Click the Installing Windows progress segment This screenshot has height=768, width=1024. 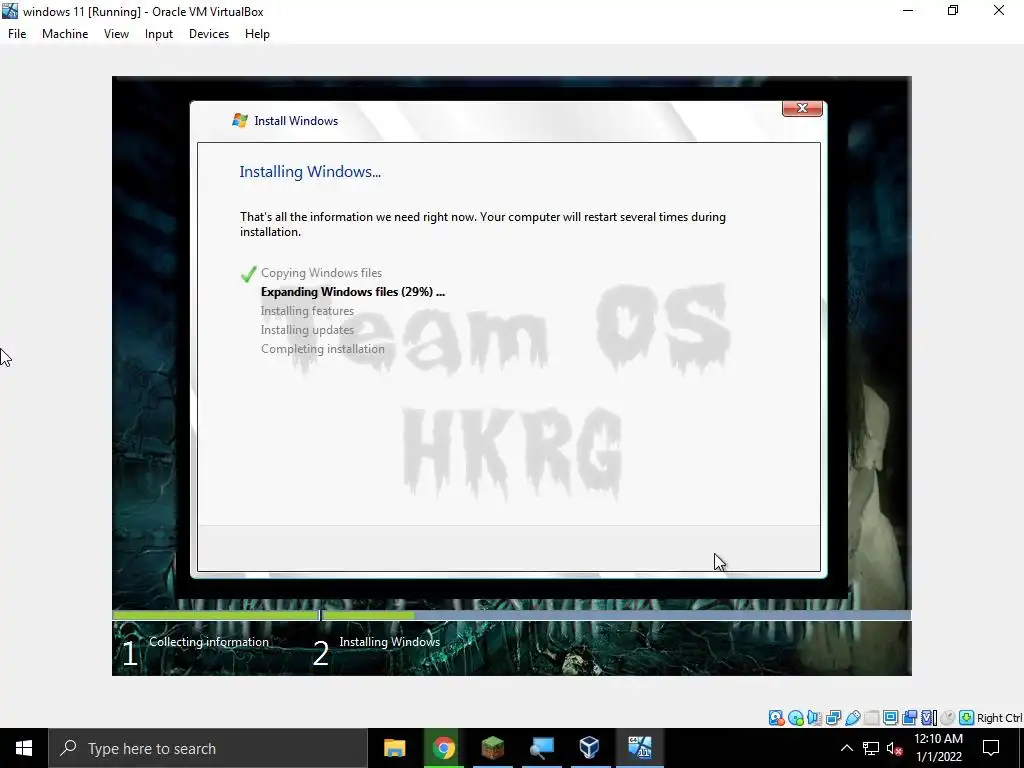point(616,615)
